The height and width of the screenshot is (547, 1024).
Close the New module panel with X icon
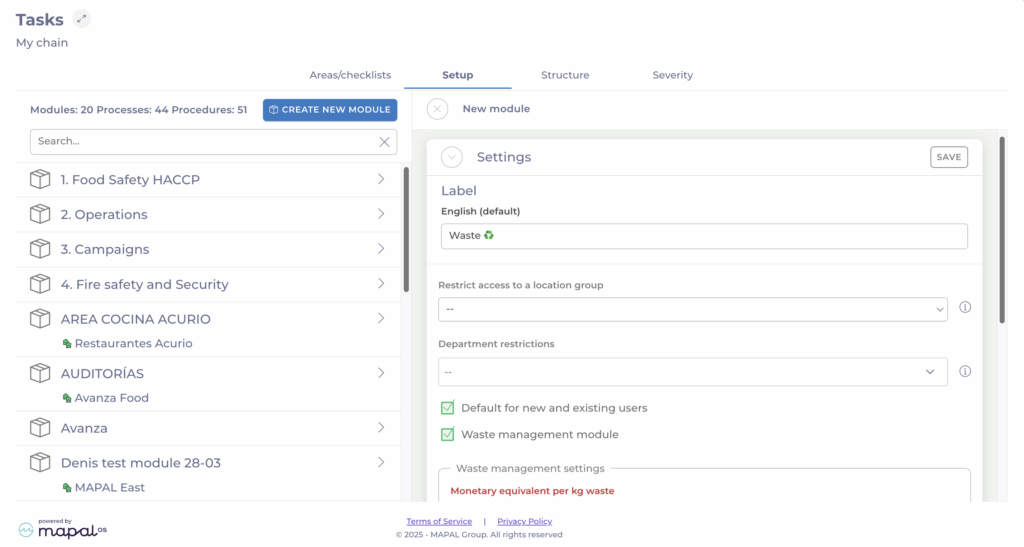[437, 109]
